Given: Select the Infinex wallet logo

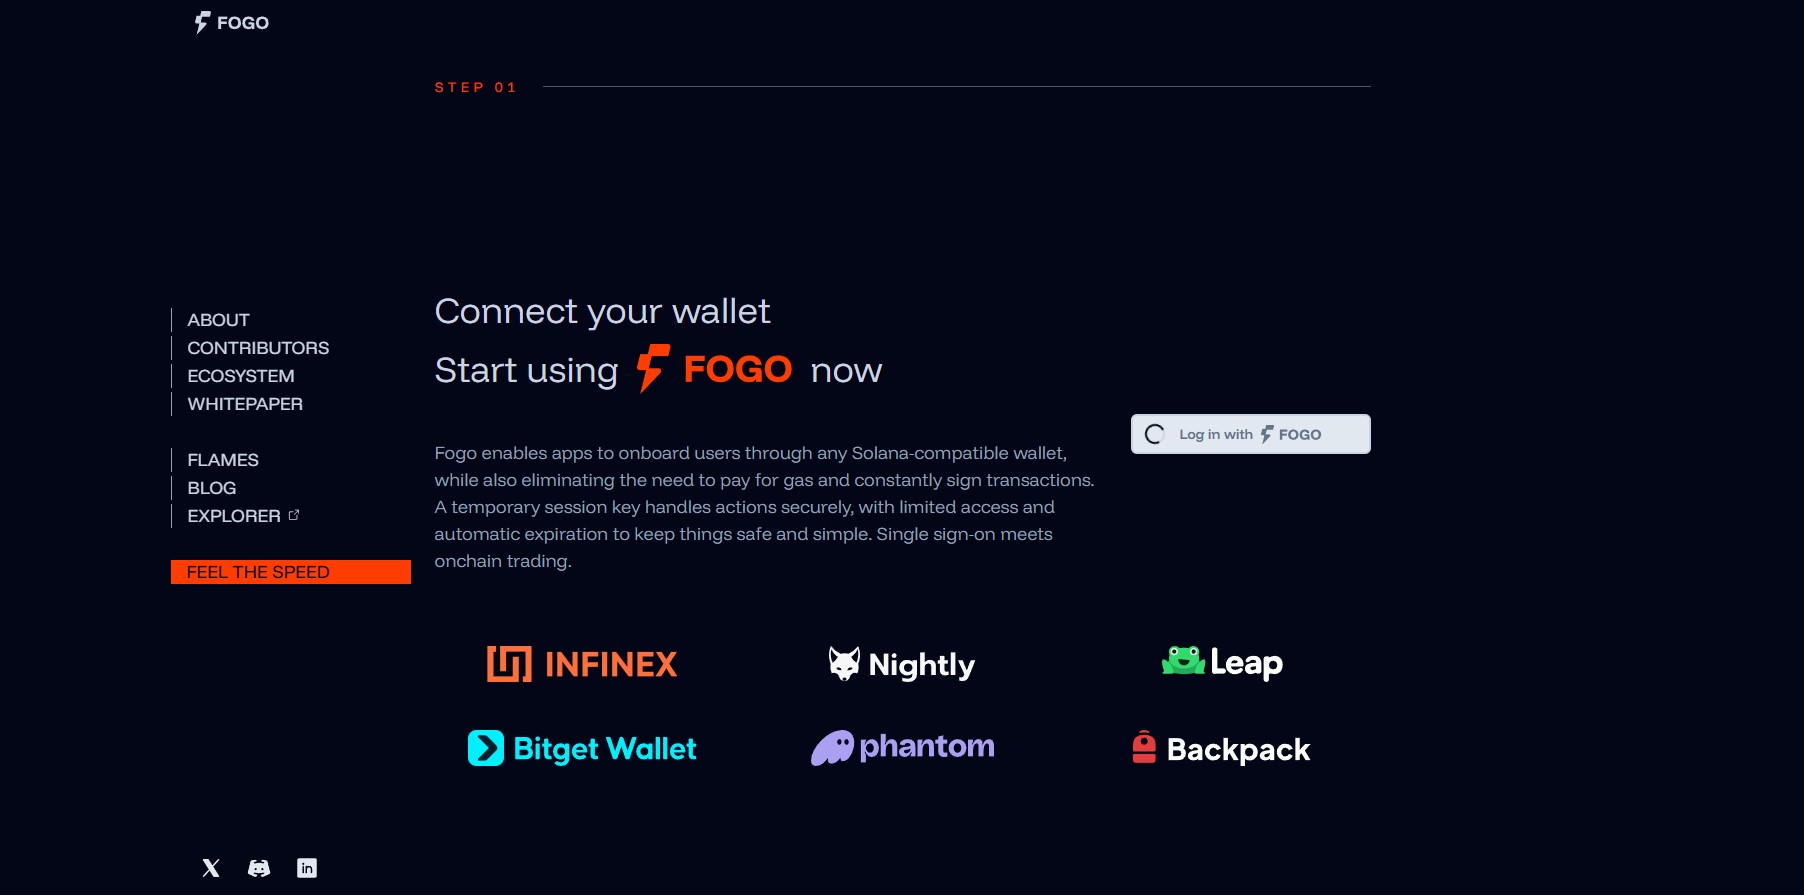Looking at the screenshot, I should click(582, 664).
